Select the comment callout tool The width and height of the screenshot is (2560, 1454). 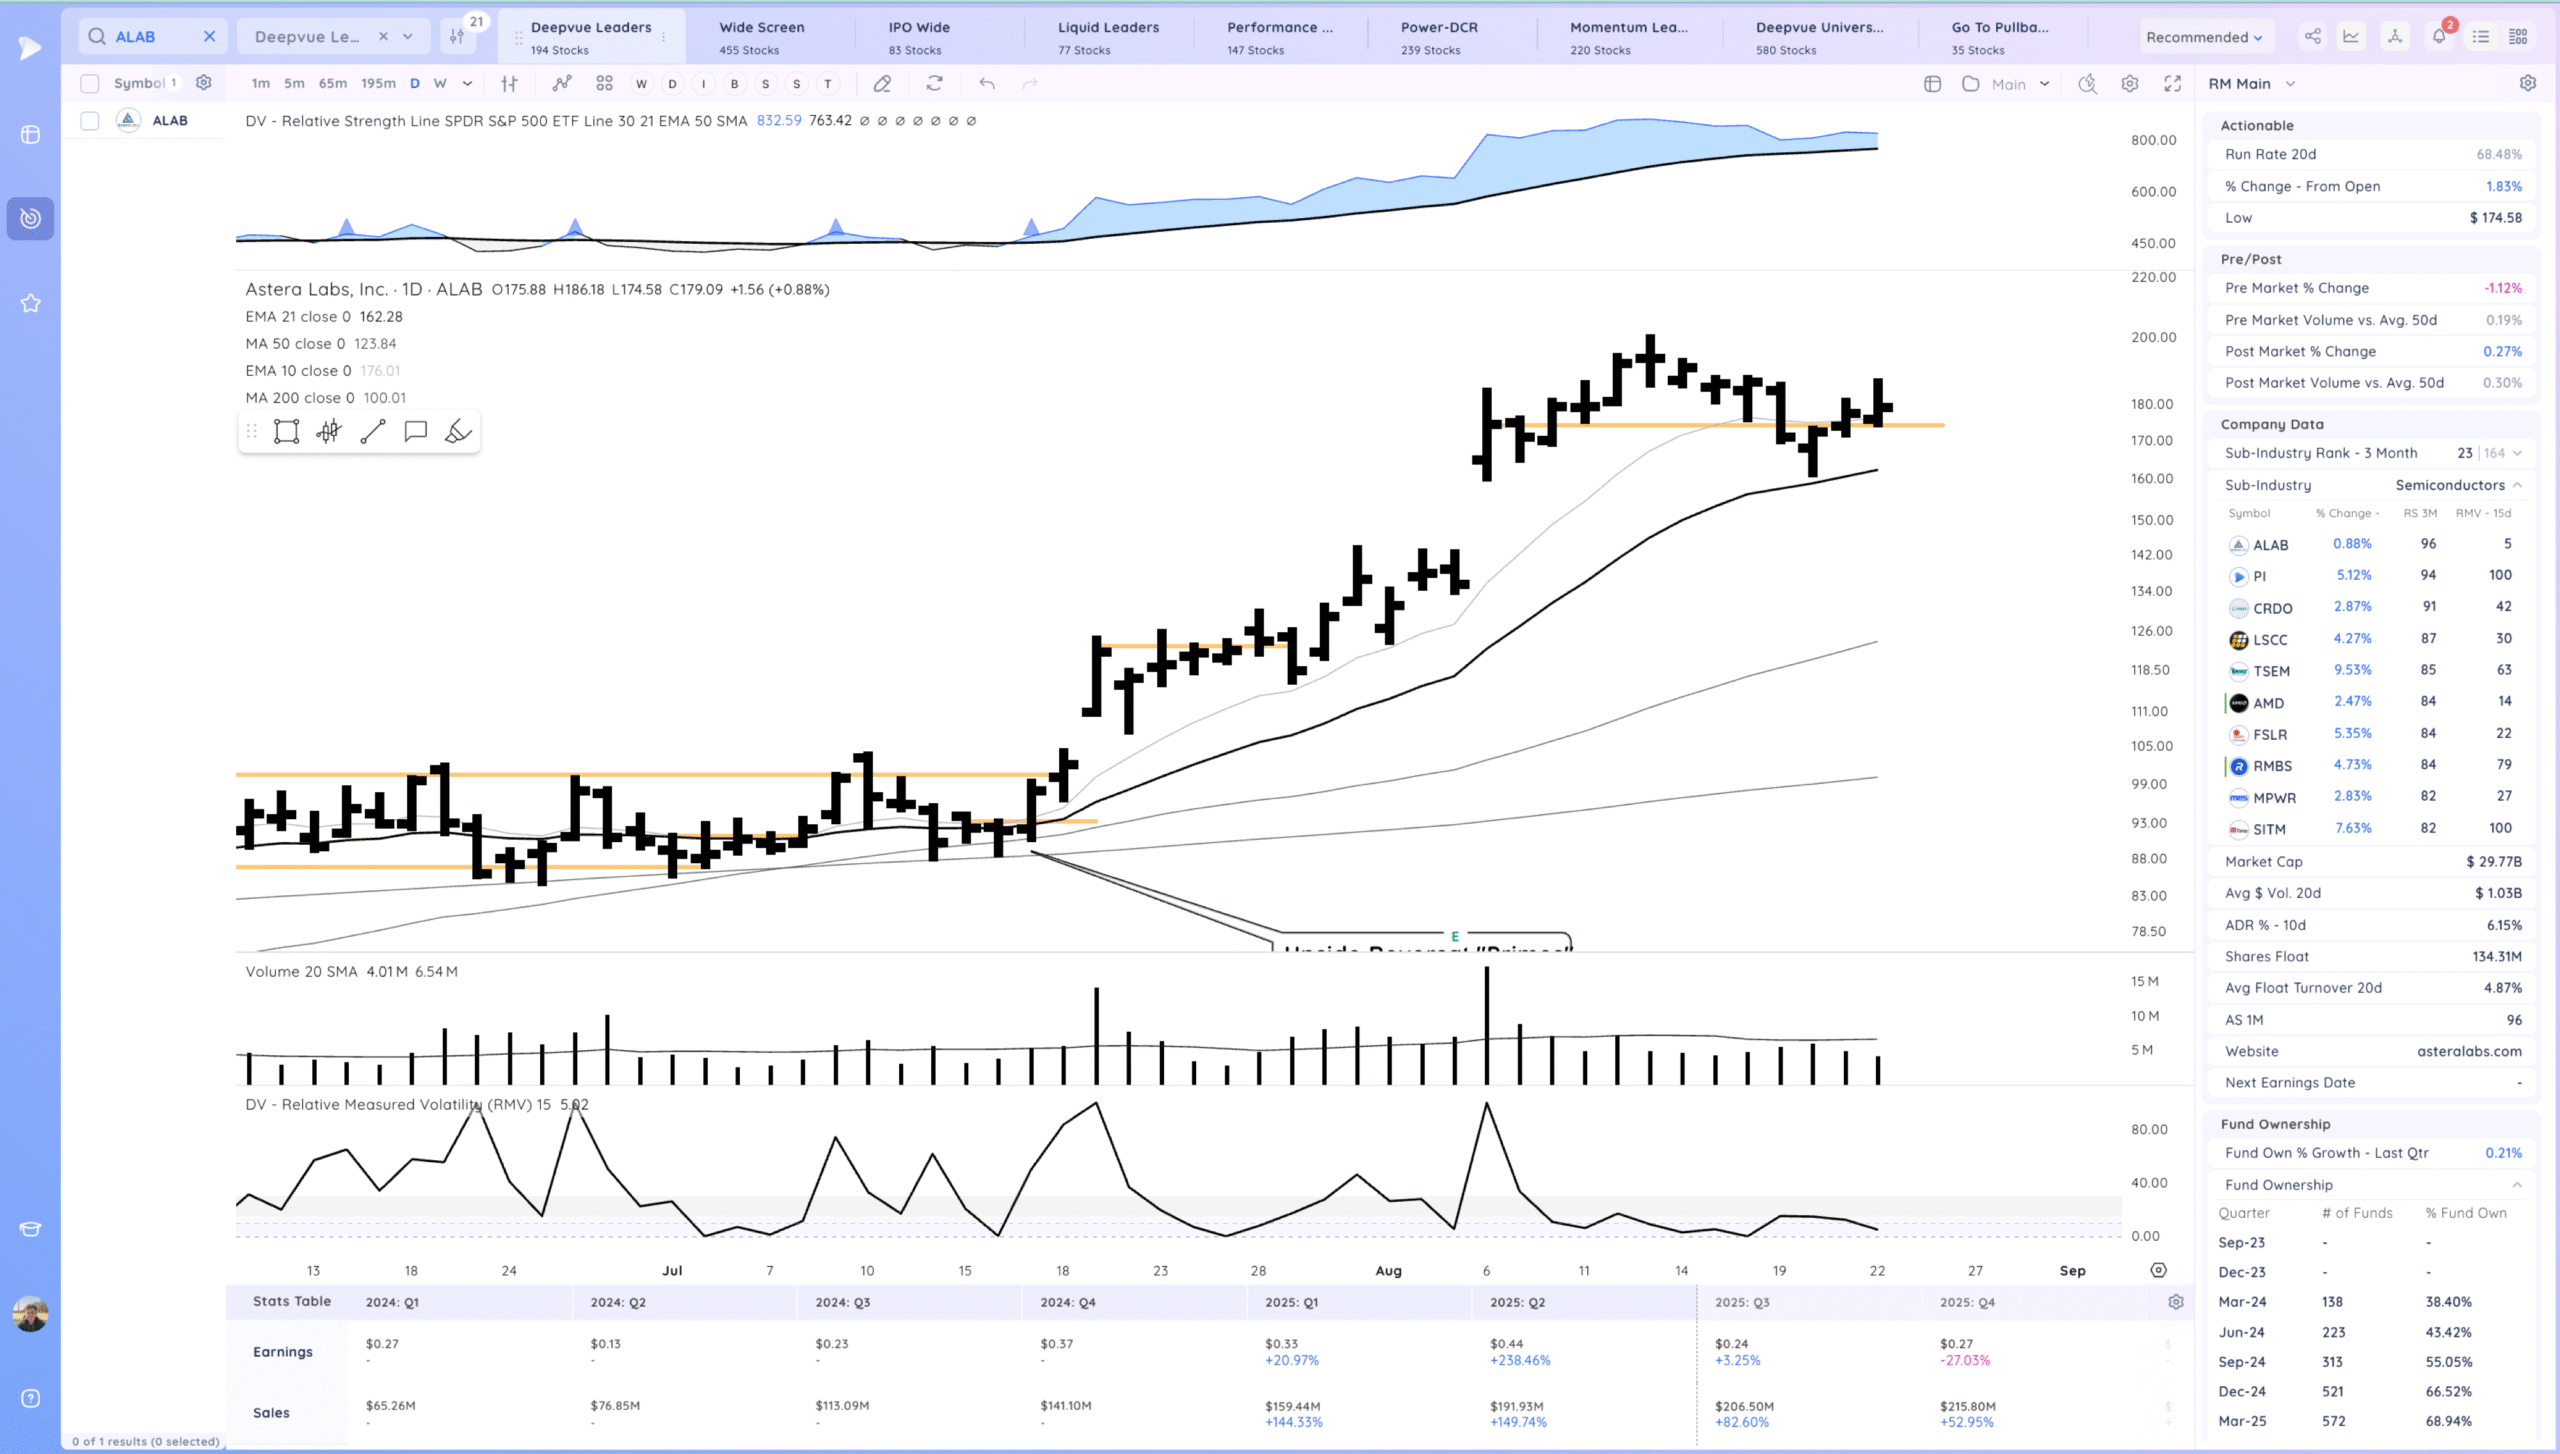[415, 432]
